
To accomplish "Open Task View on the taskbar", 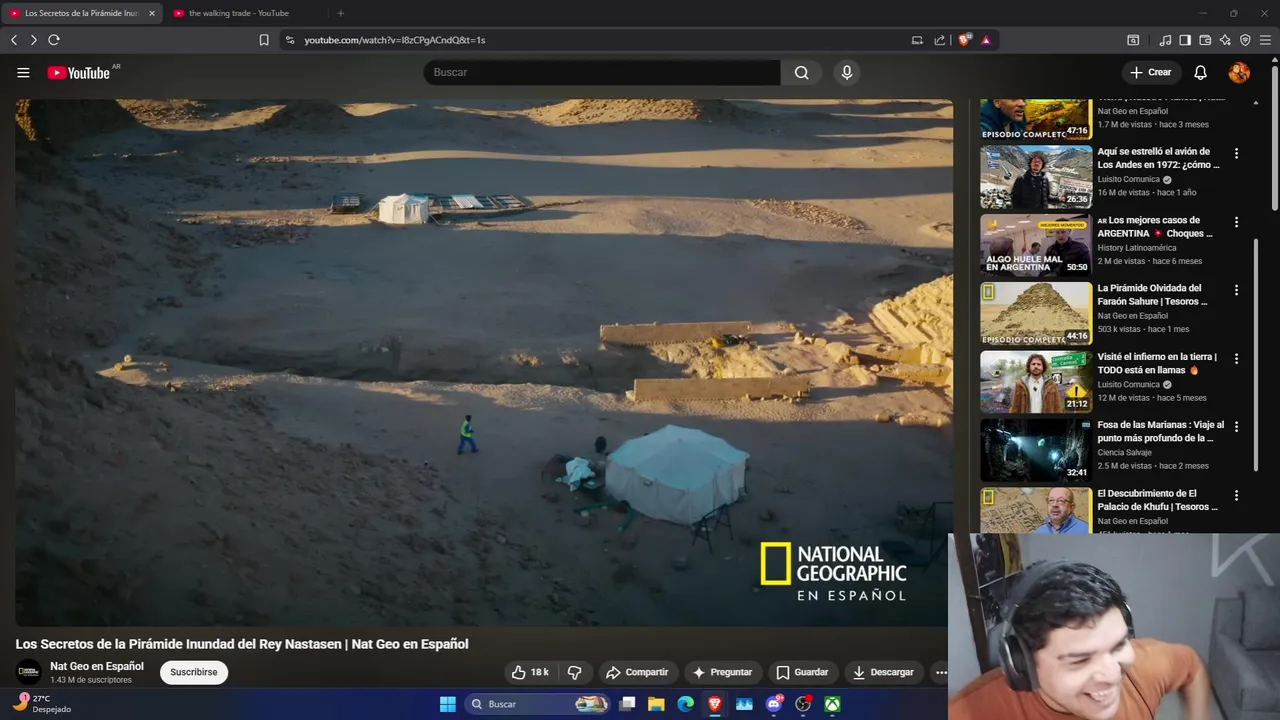I will (627, 704).
